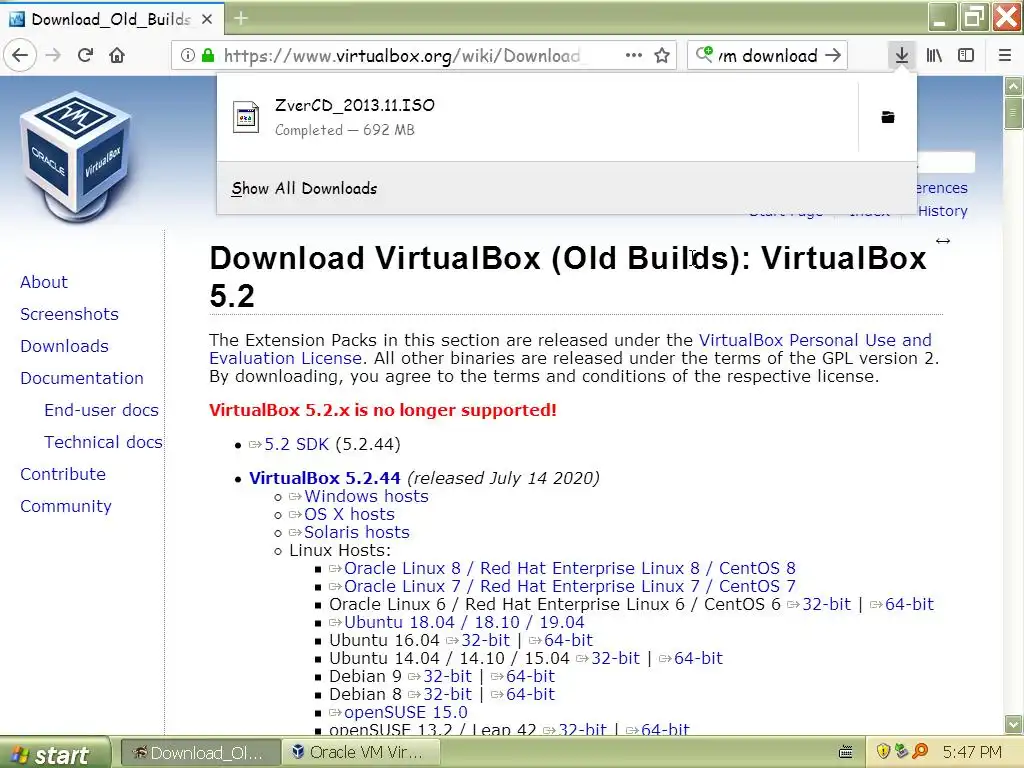1024x768 pixels.
Task: Open containing folder for ZverCD ISO
Action: [x=888, y=118]
